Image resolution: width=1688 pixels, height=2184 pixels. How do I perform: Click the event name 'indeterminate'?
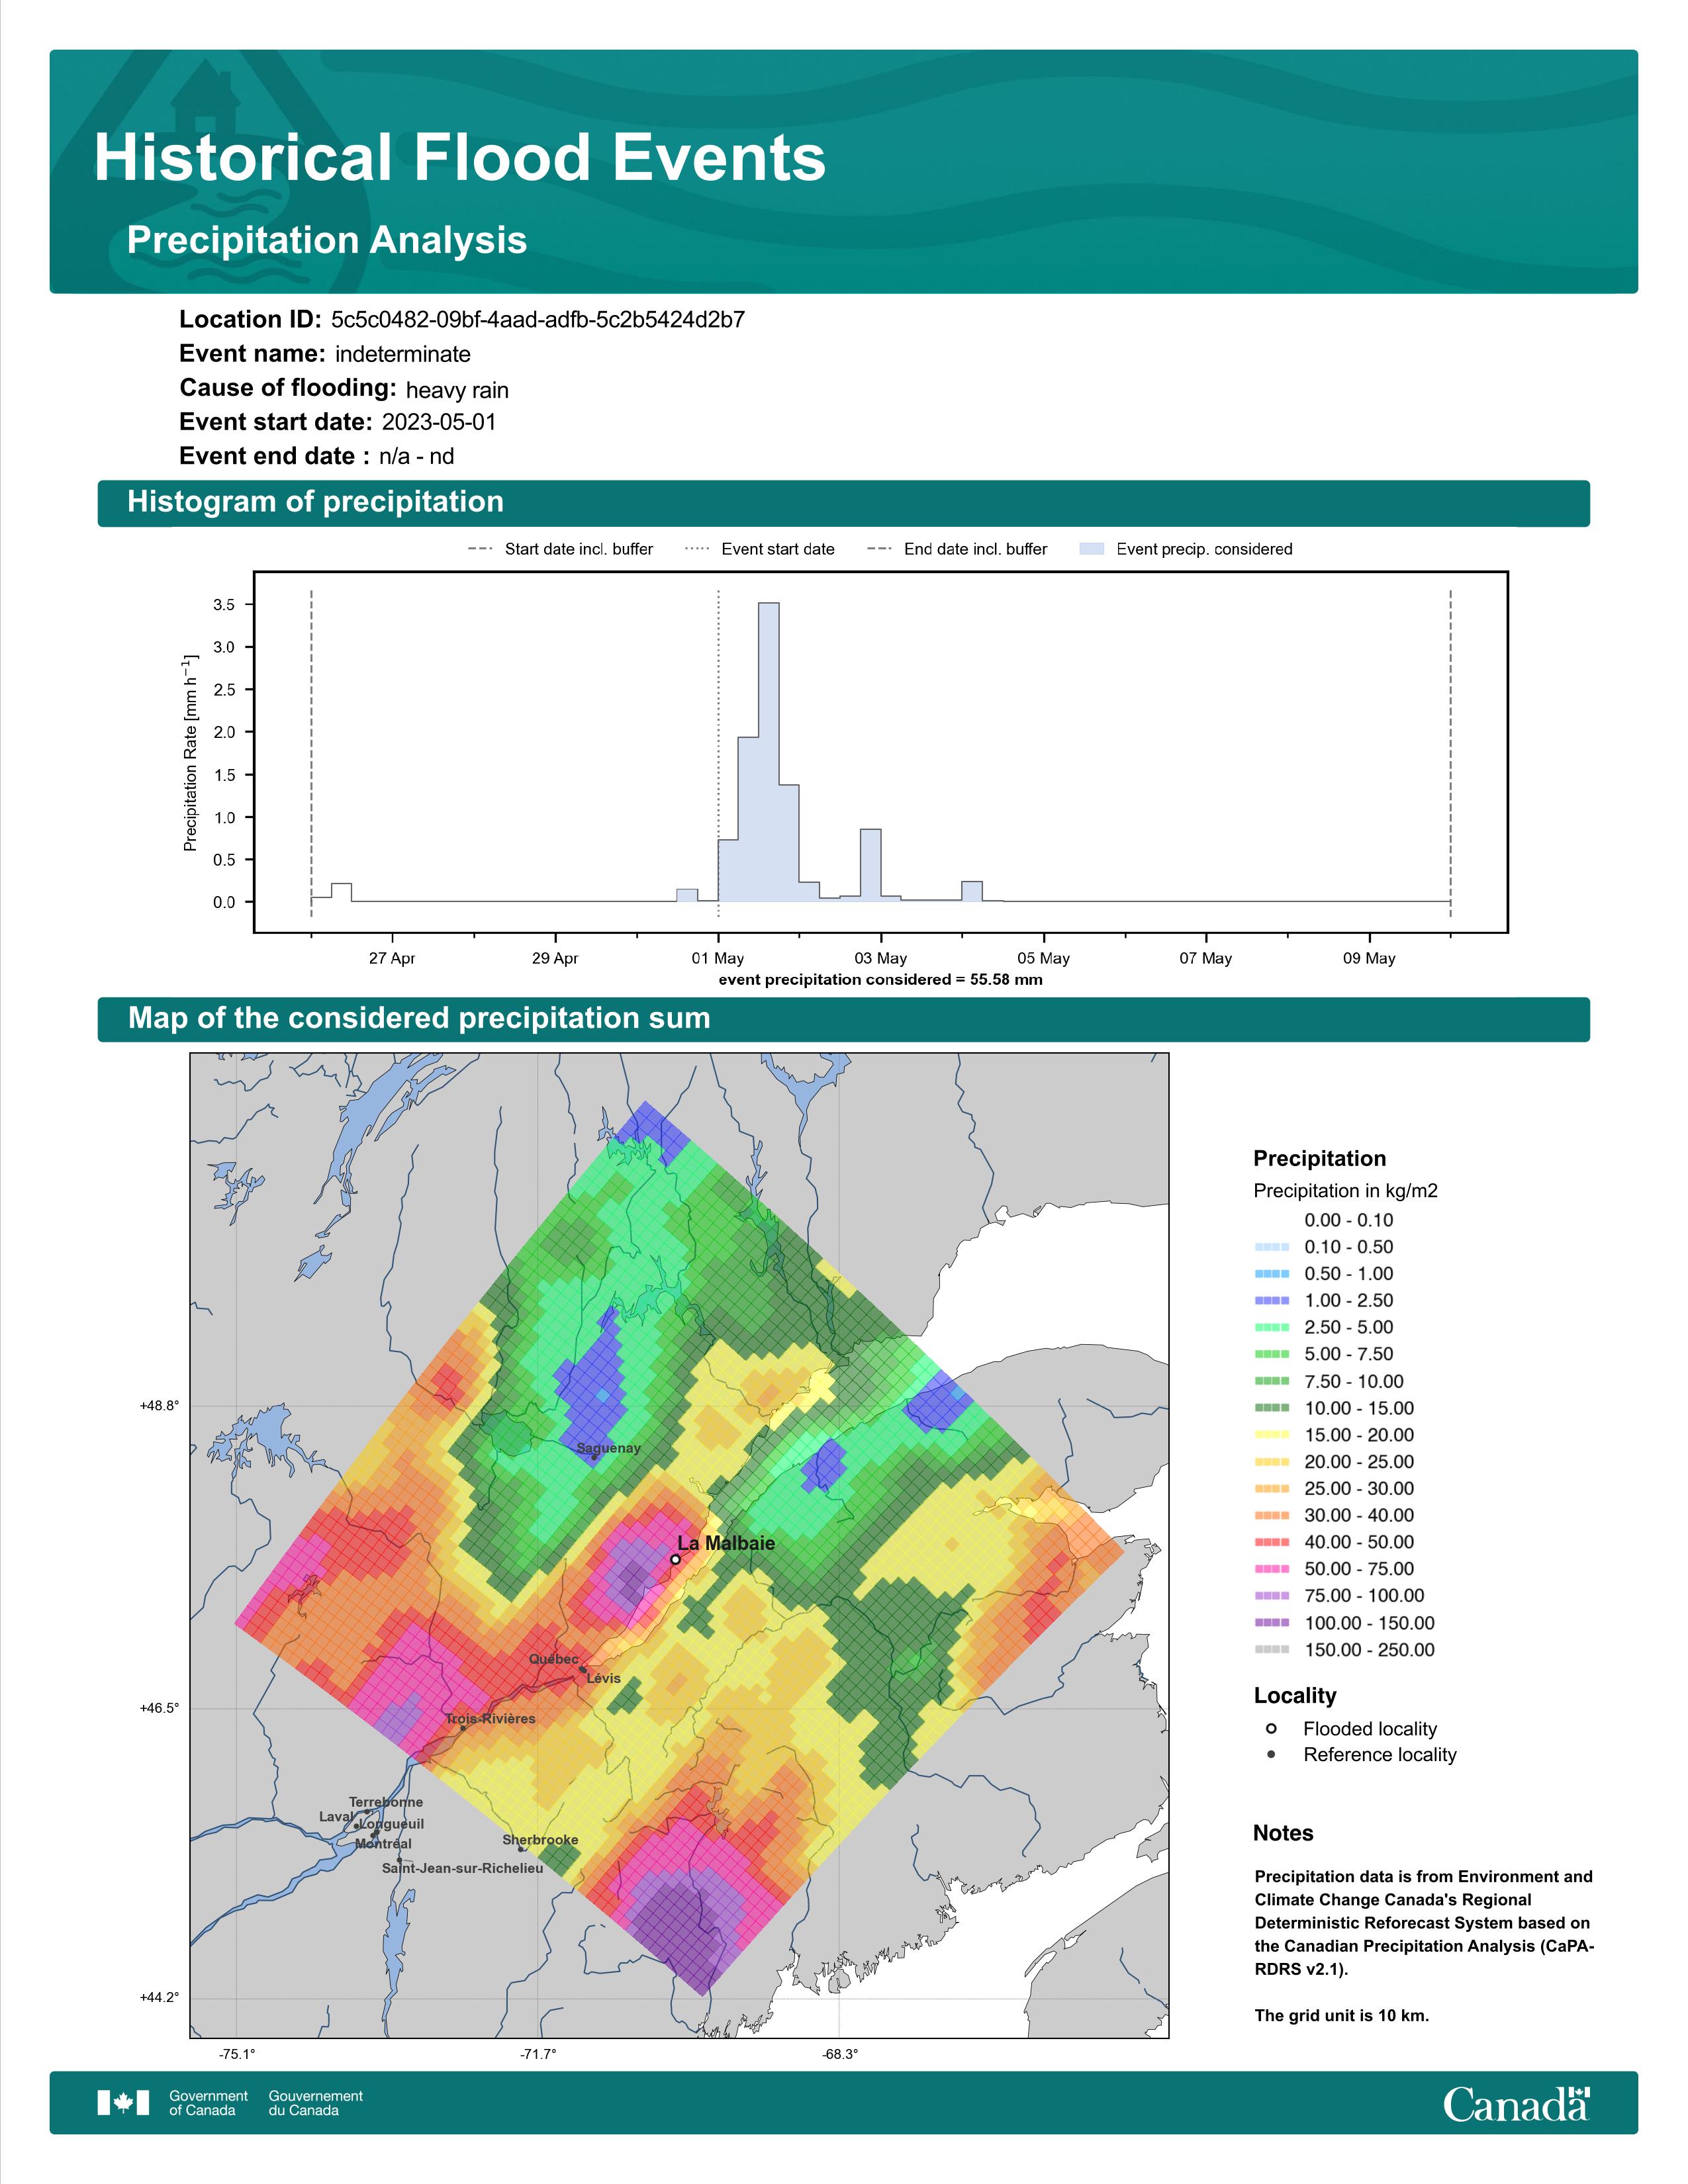click(x=403, y=354)
